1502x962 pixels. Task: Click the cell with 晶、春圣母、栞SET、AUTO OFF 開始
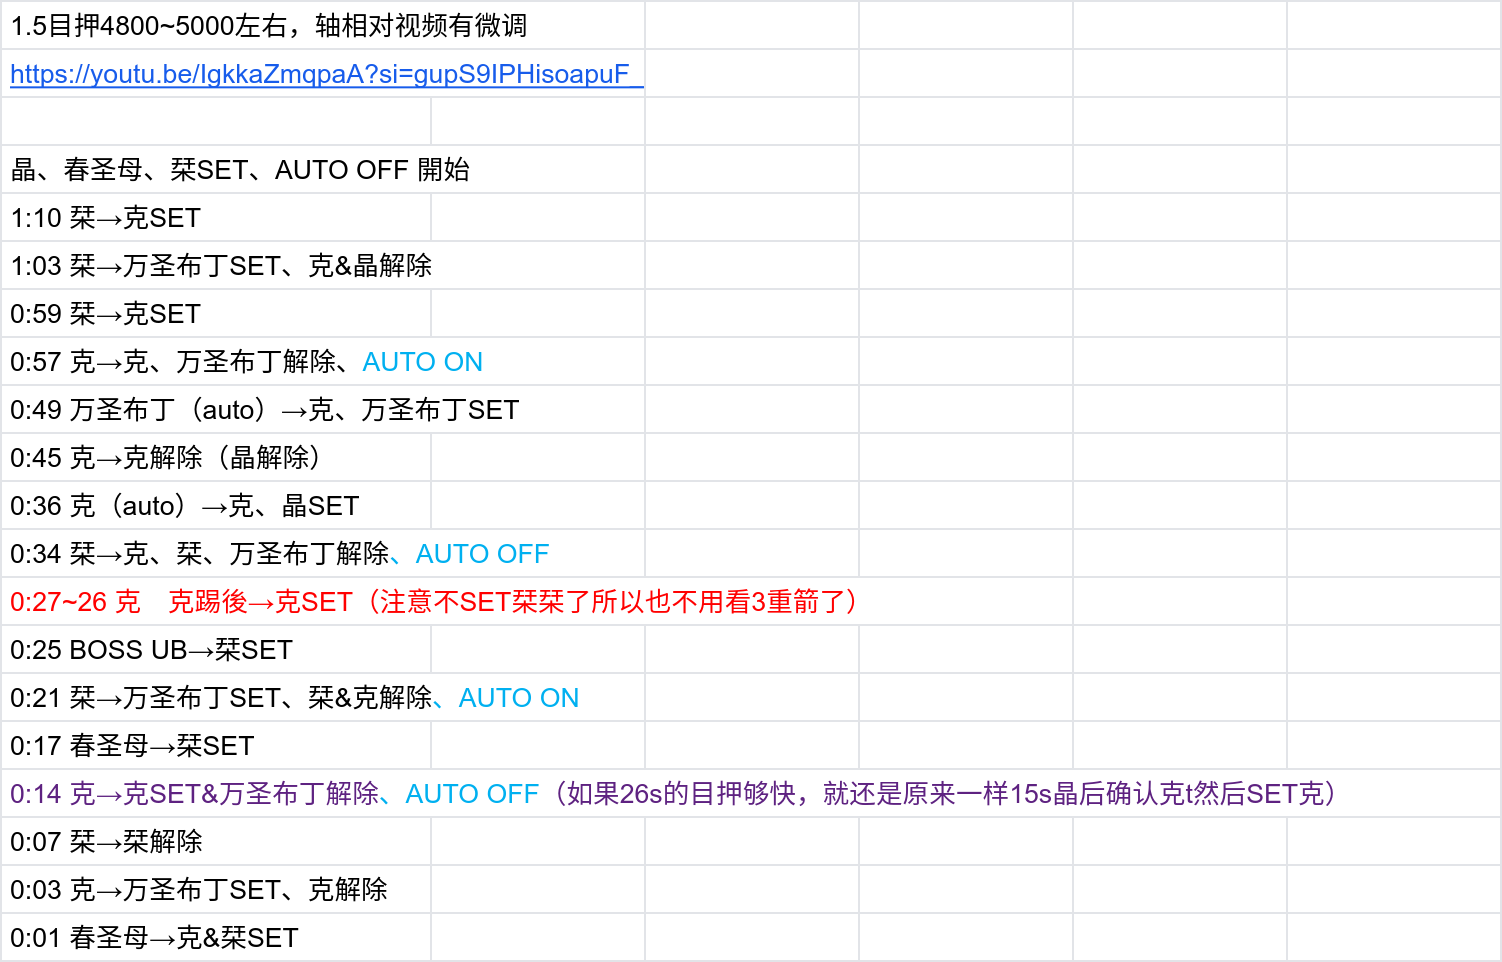[240, 170]
